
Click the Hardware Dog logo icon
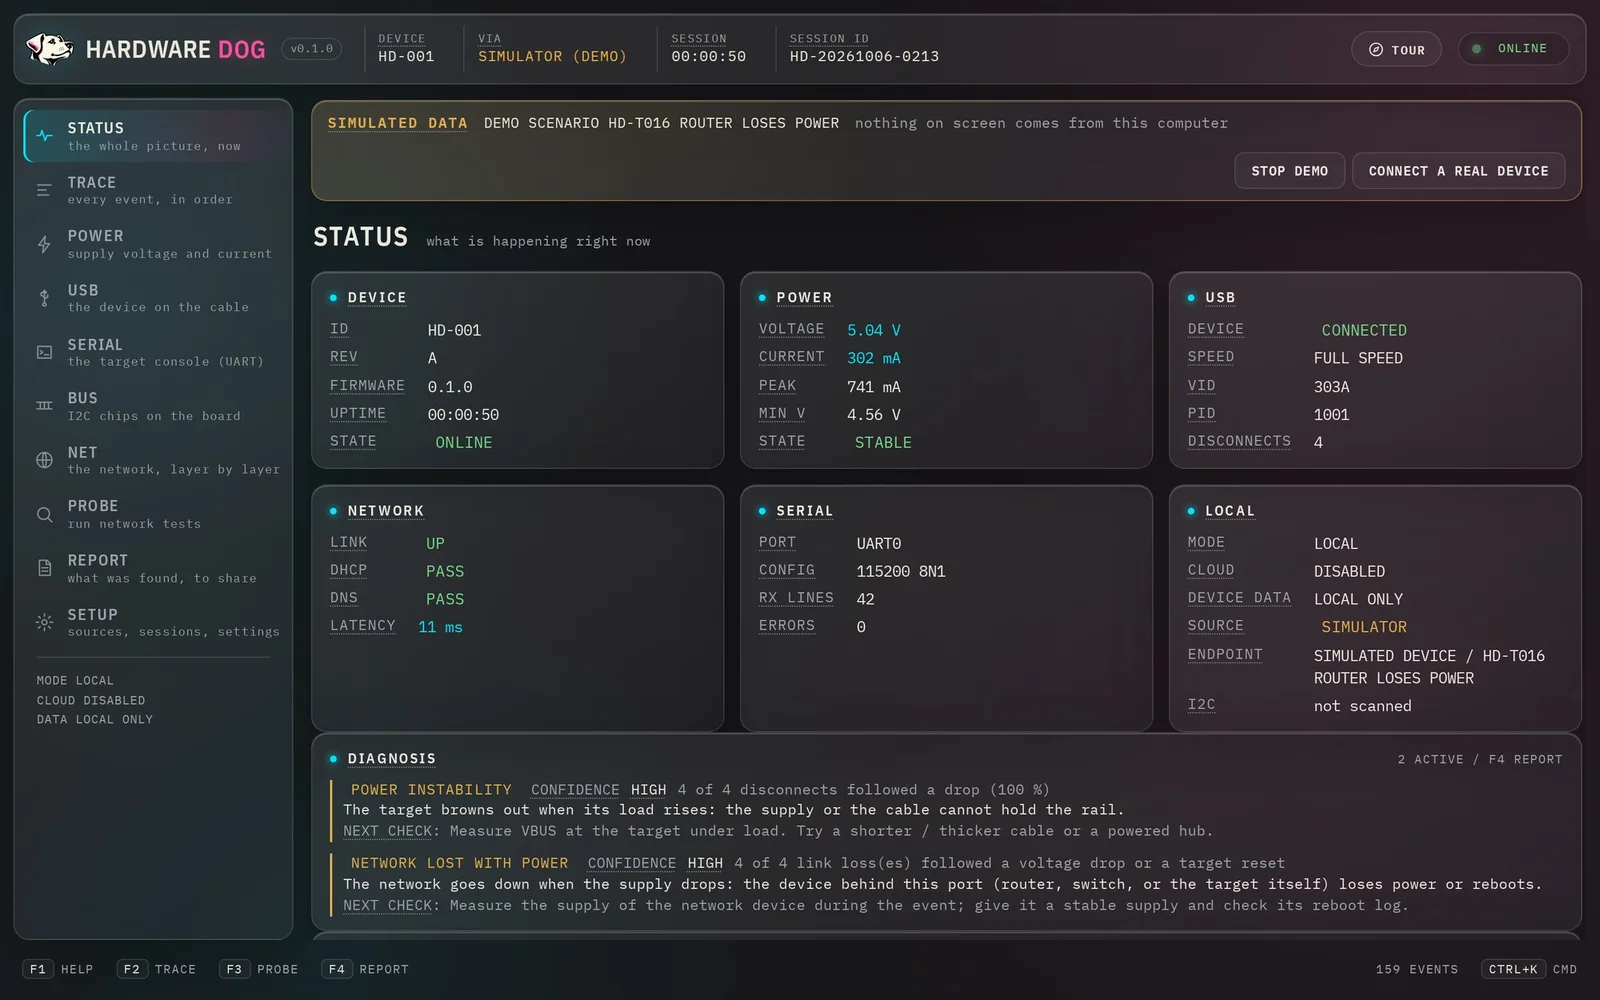(49, 49)
